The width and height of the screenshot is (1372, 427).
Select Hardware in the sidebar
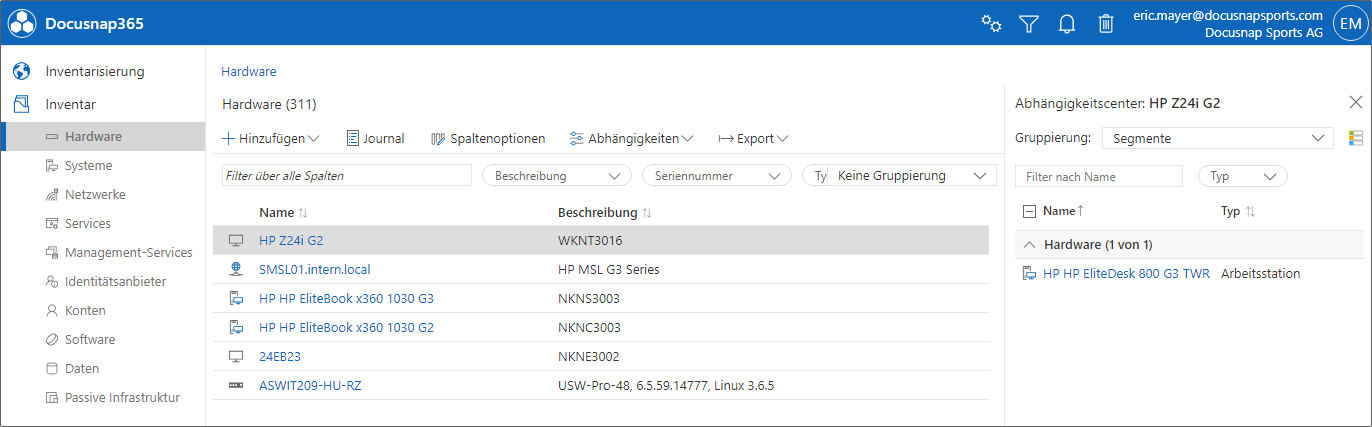click(x=93, y=137)
